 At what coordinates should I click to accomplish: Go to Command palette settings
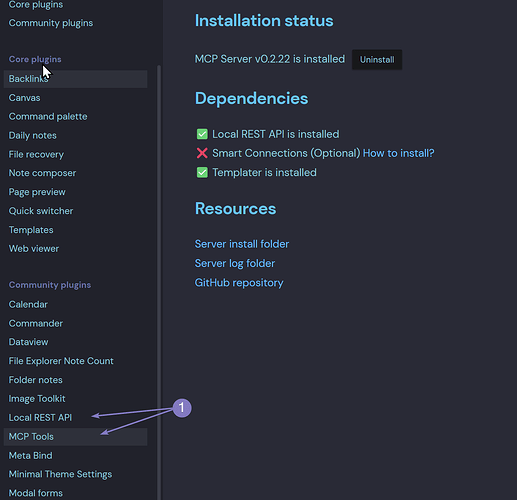click(x=75, y=117)
